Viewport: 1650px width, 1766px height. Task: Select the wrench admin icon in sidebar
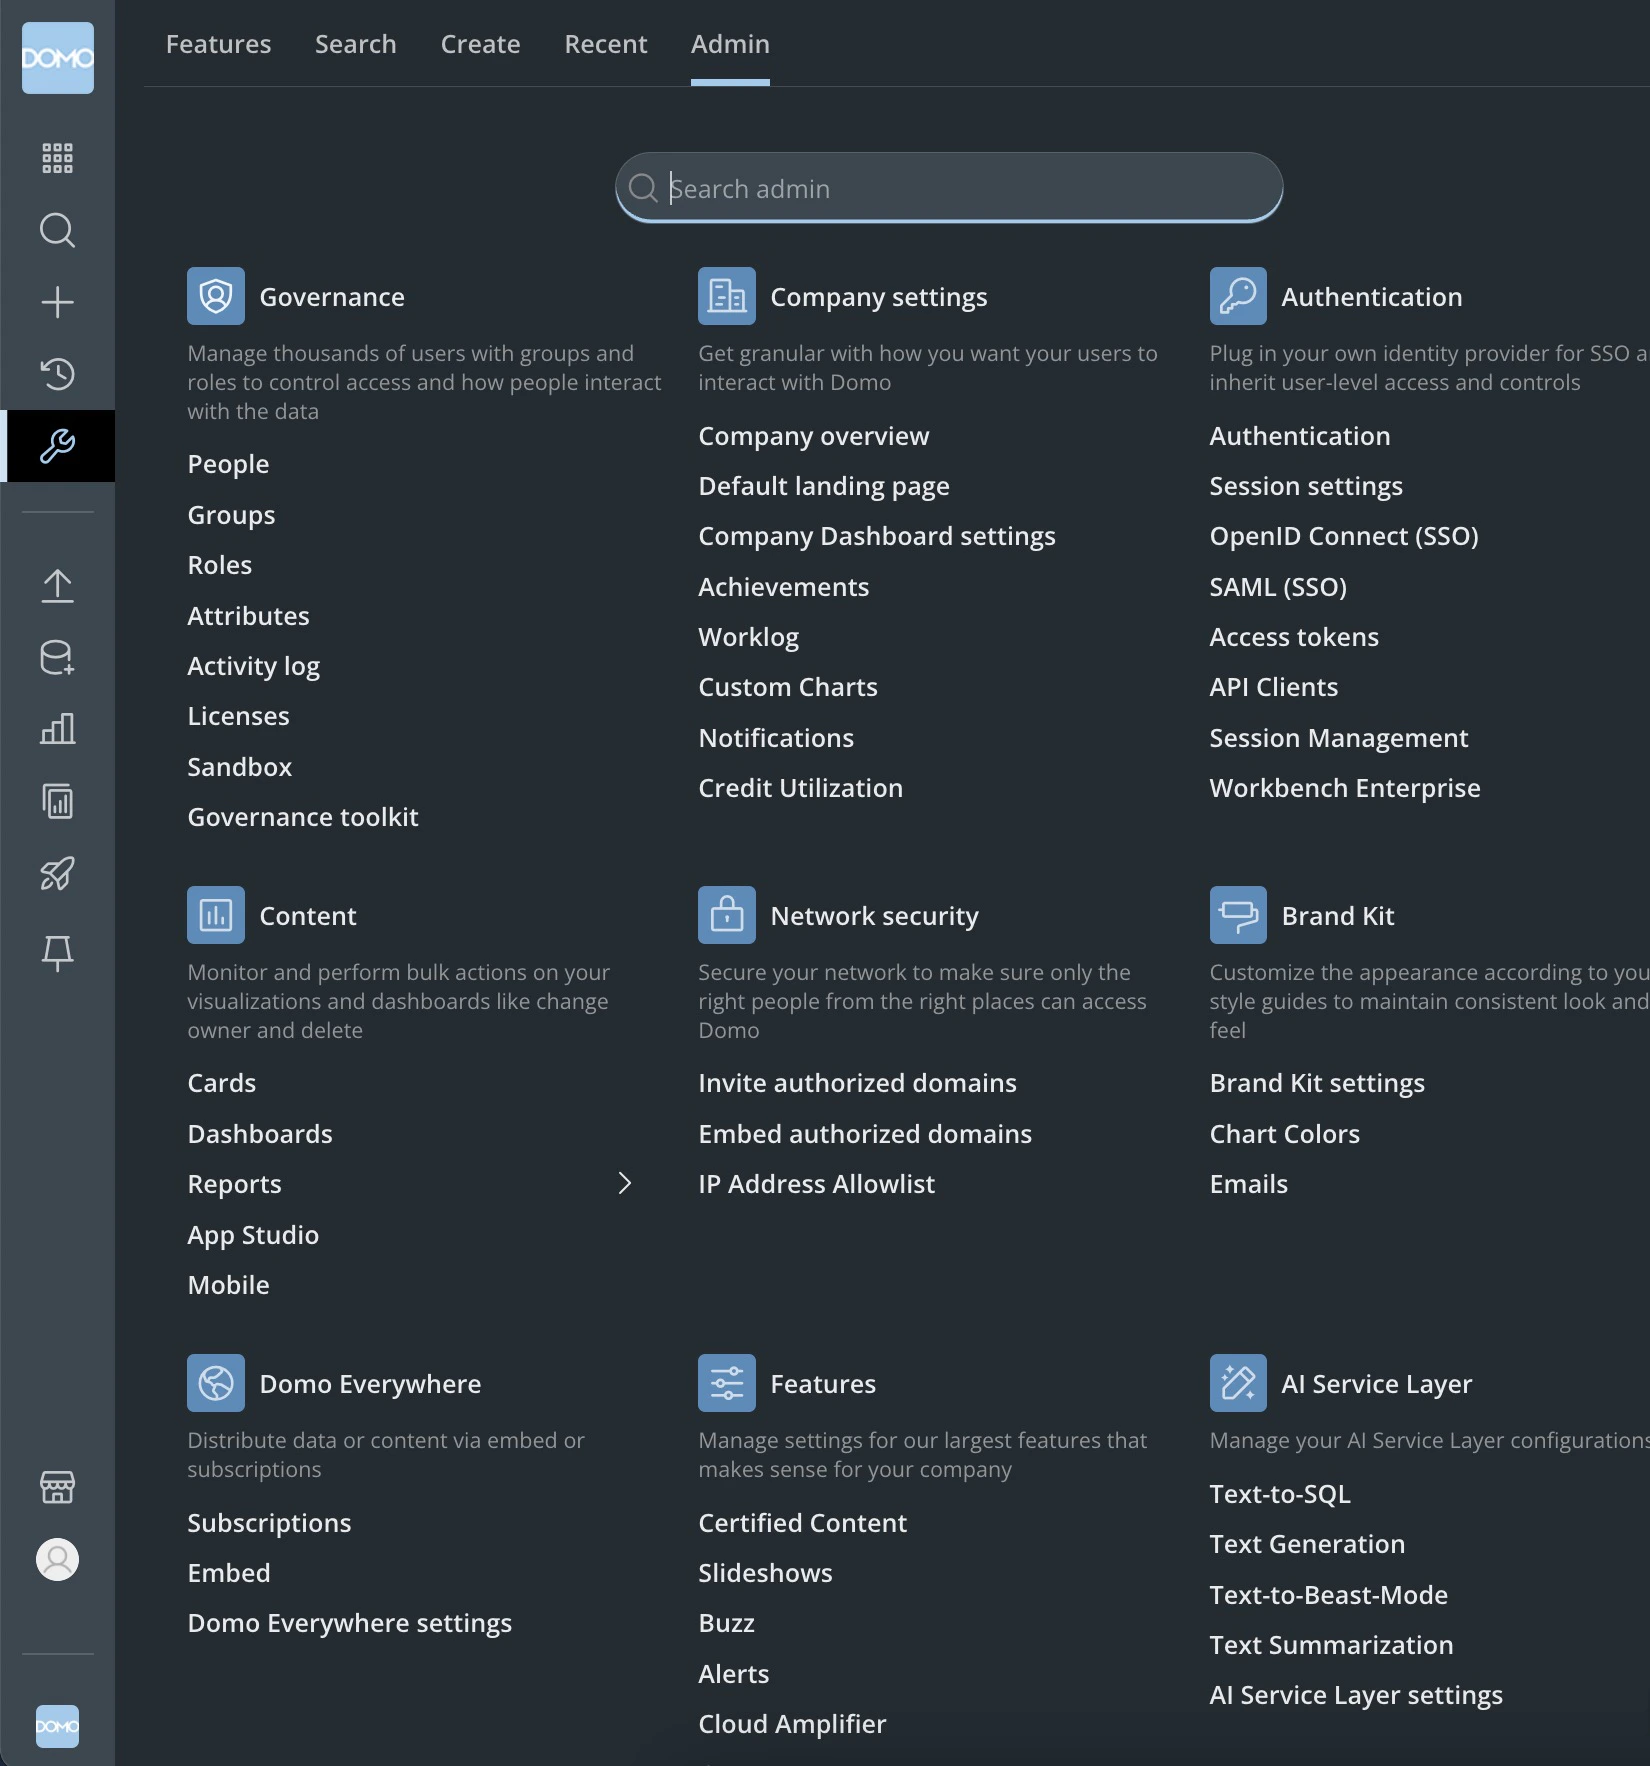coord(58,446)
